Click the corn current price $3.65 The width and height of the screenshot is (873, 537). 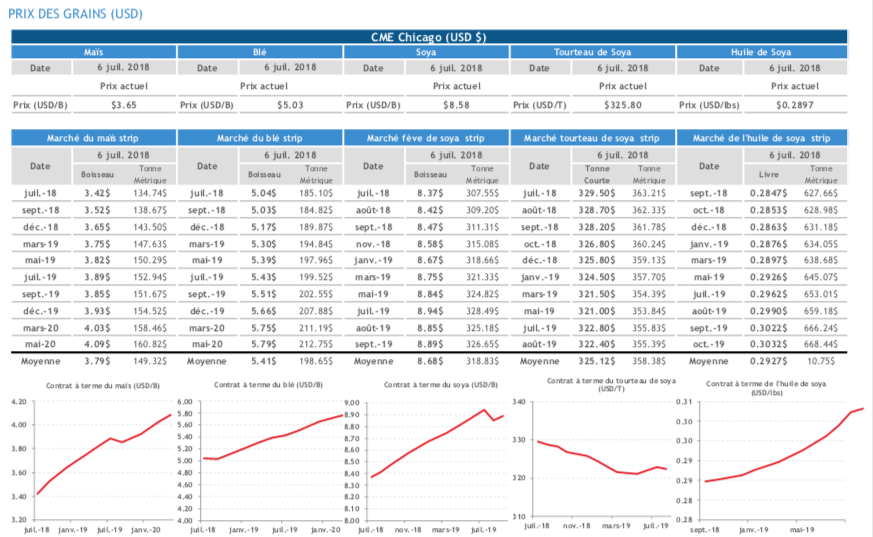point(124,103)
